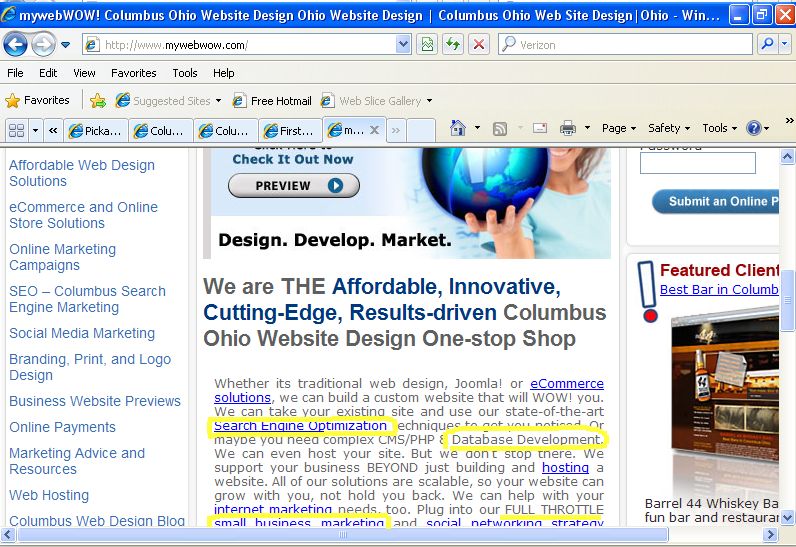Switch to the Picka... tab
The image size is (796, 547).
click(x=96, y=131)
